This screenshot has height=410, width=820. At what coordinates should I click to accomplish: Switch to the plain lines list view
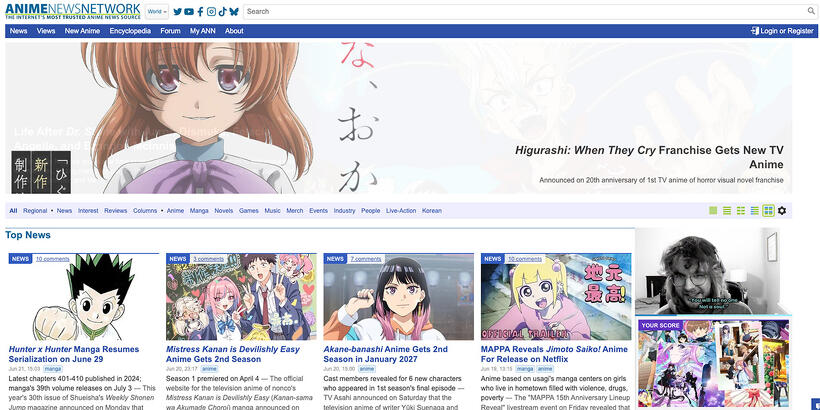(x=727, y=211)
